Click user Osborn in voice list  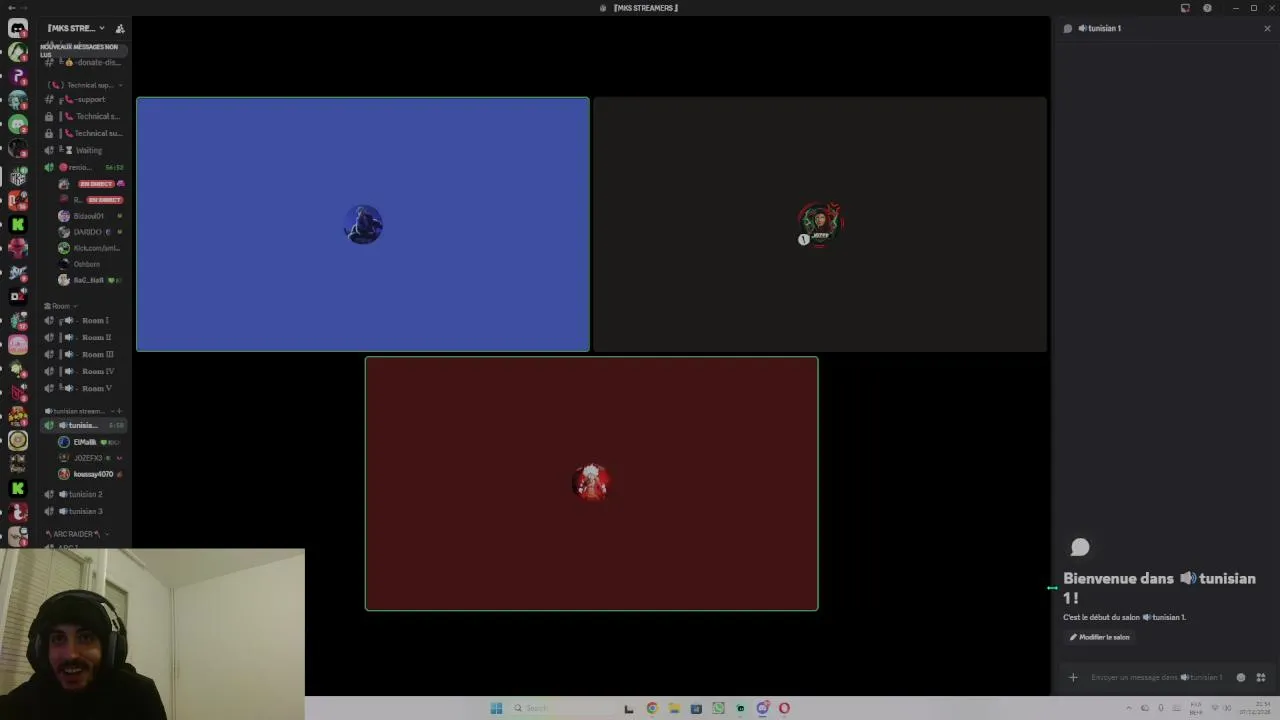tap(90, 264)
